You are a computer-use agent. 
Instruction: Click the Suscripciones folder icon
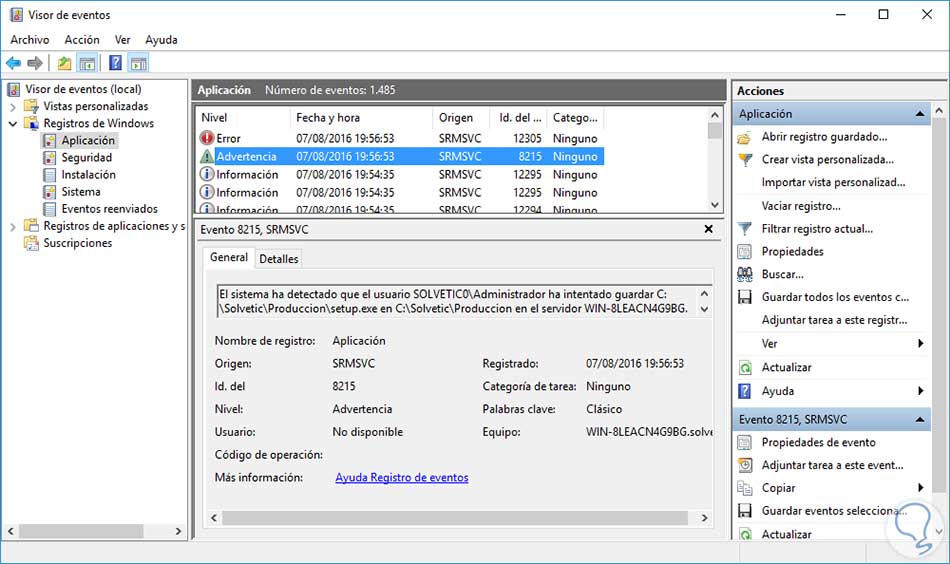click(31, 243)
